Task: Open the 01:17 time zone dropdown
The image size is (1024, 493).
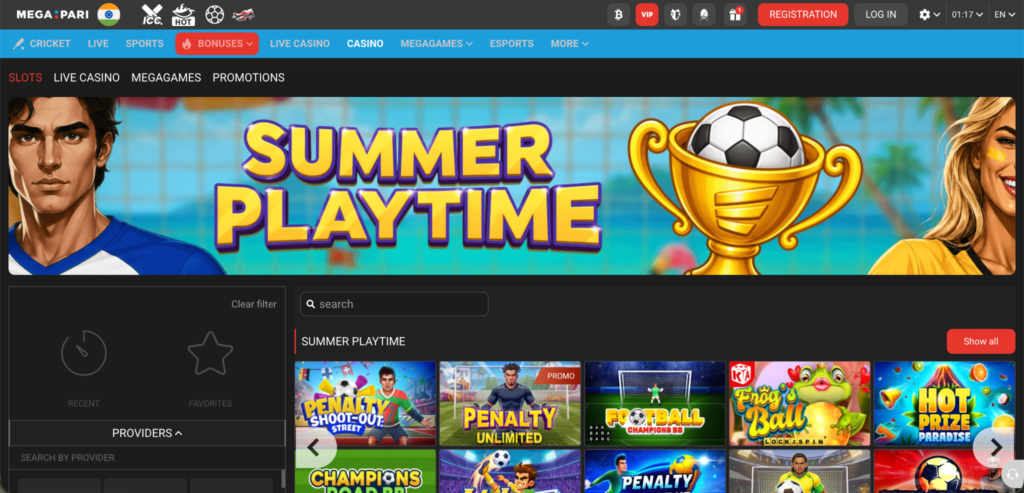Action: coord(967,14)
